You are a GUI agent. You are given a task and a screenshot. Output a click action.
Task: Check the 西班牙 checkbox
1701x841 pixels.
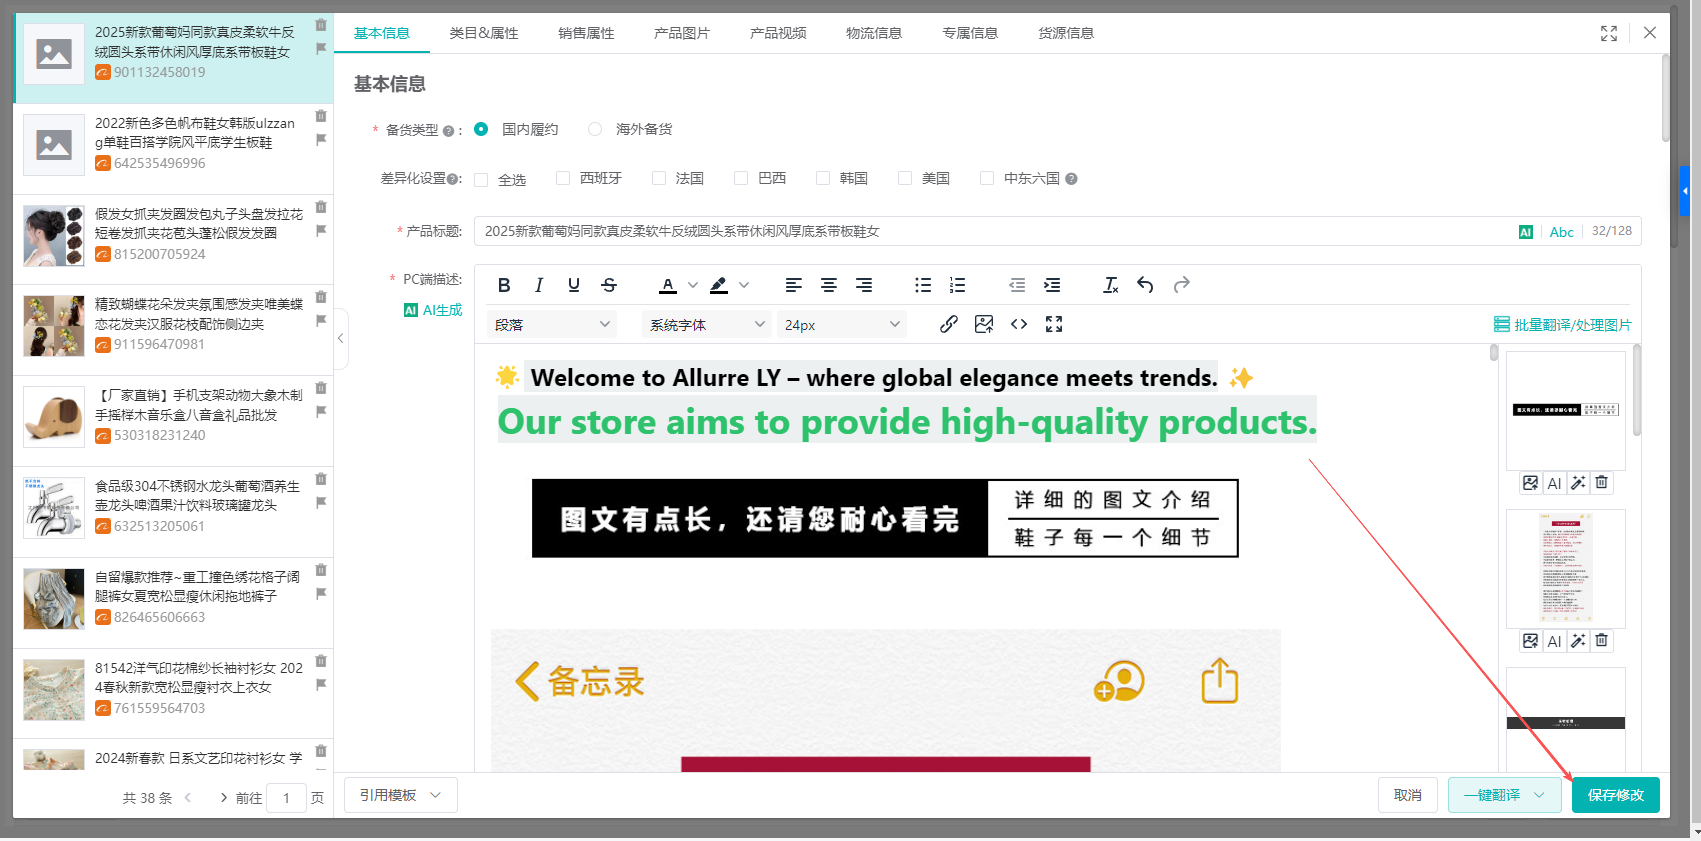point(563,178)
